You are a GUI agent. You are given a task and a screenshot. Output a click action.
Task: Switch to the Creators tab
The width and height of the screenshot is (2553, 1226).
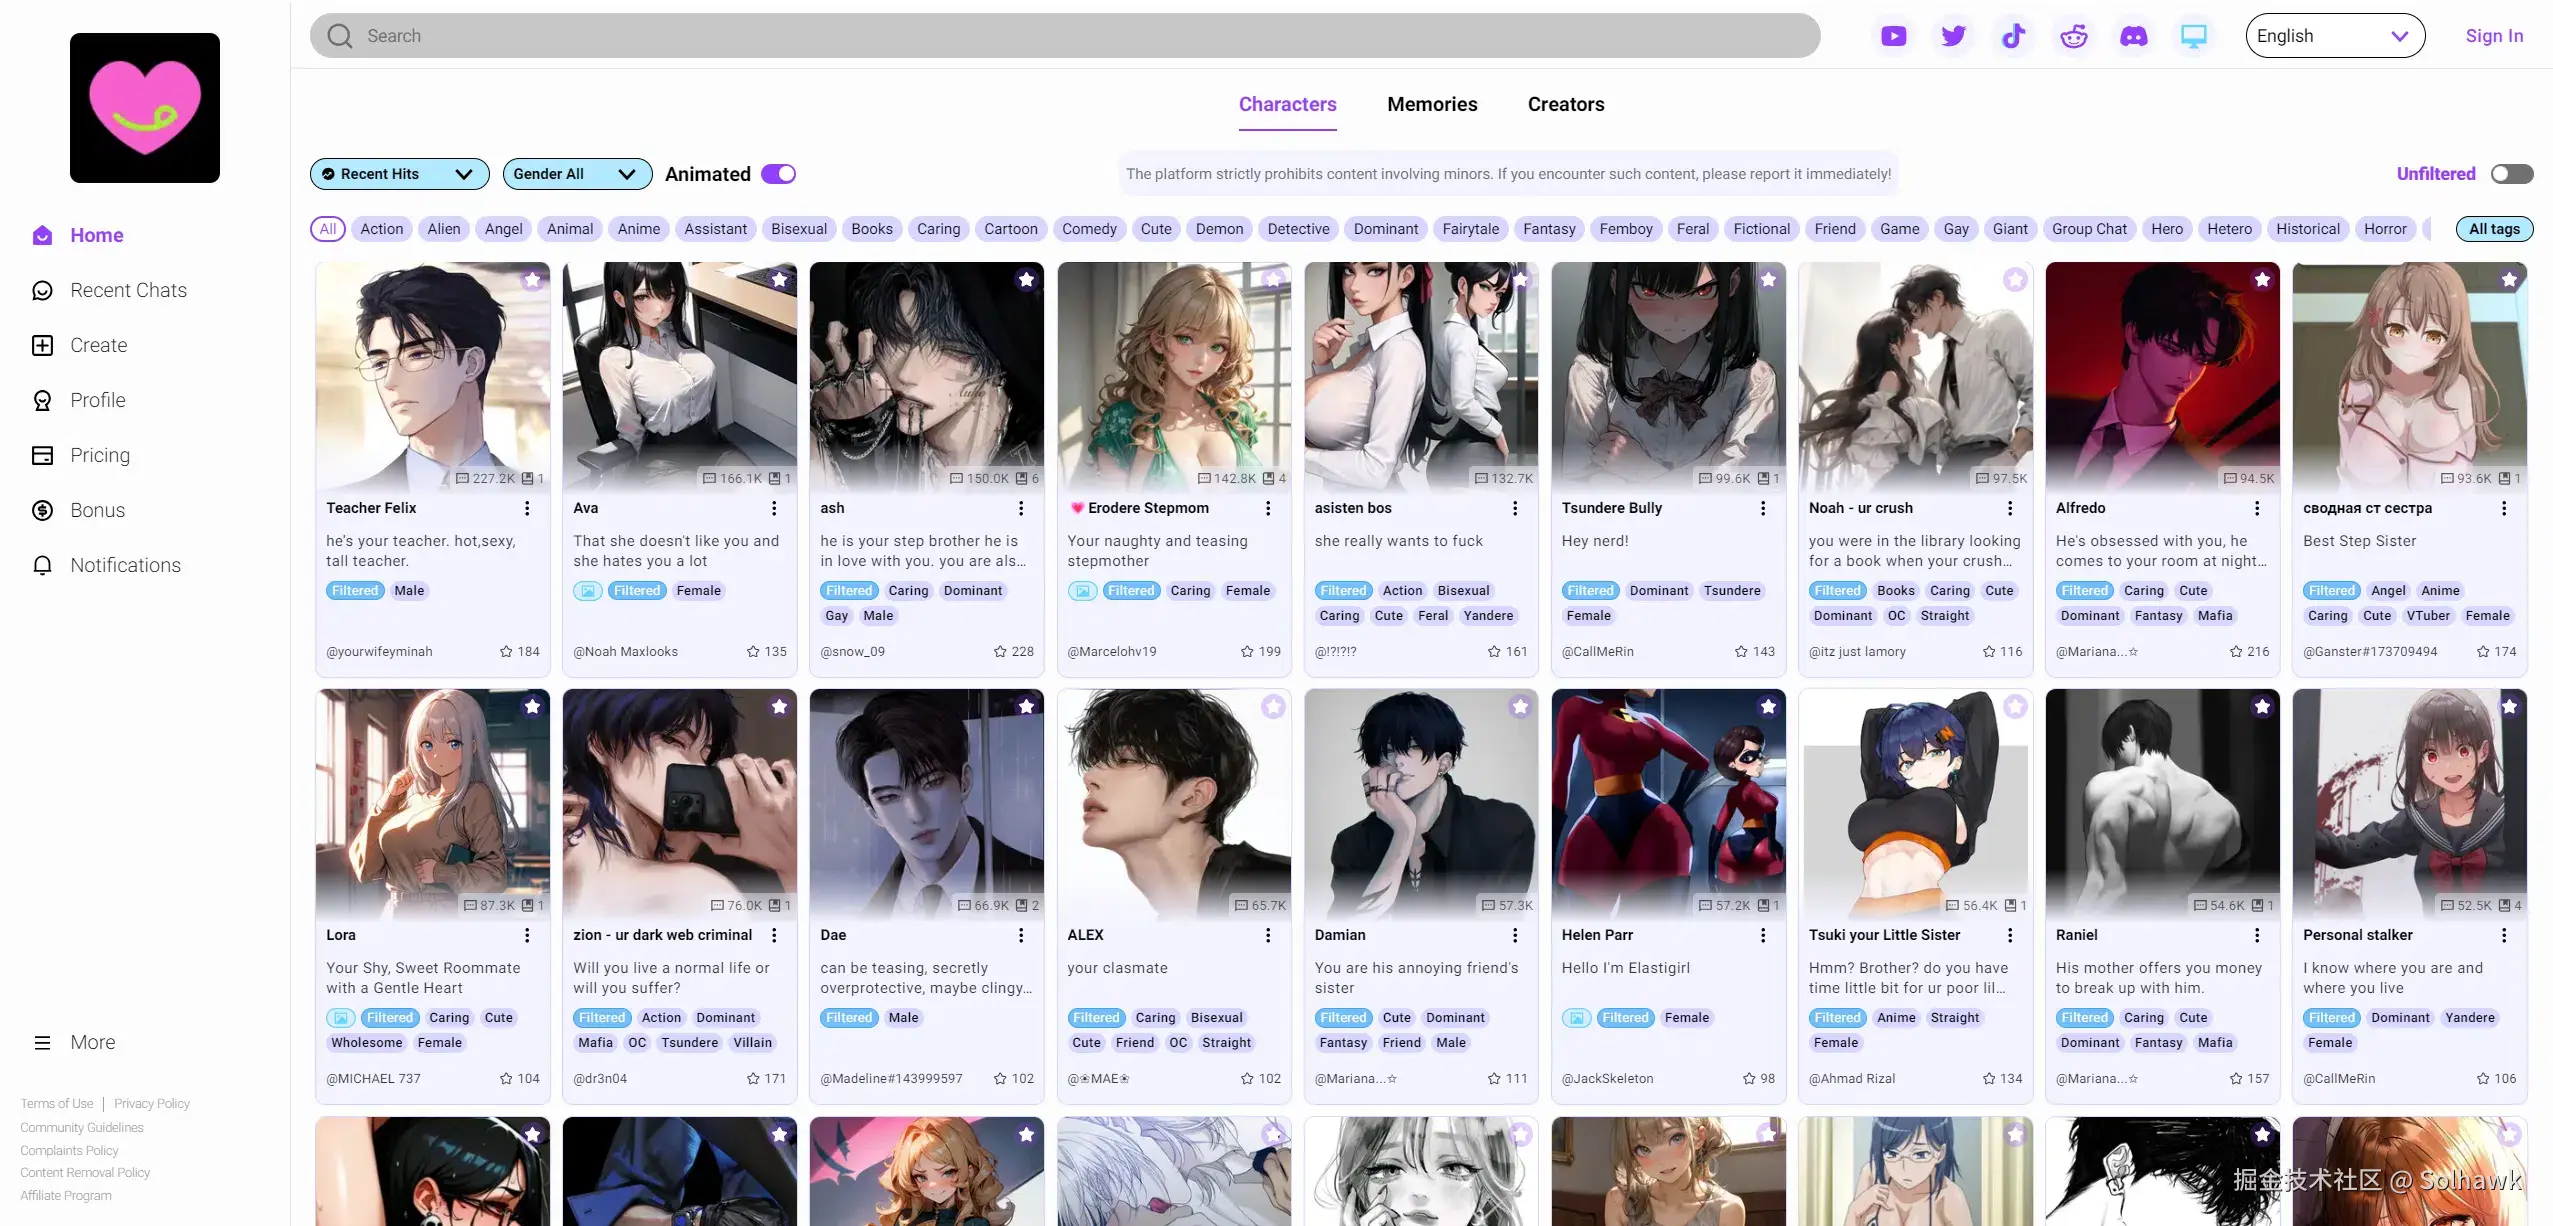(x=1565, y=104)
